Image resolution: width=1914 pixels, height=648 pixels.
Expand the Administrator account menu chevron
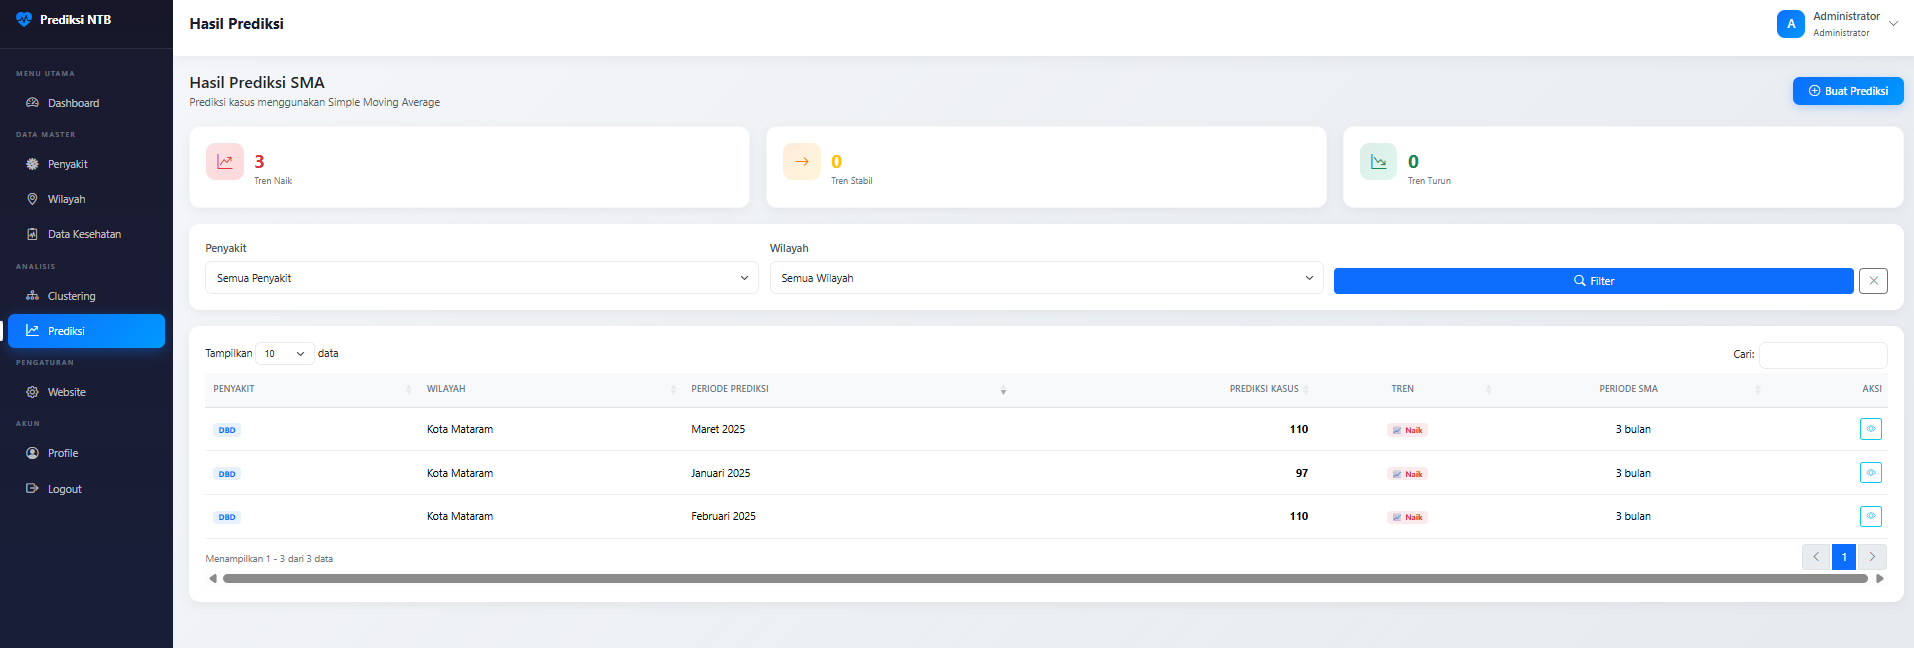tap(1893, 24)
